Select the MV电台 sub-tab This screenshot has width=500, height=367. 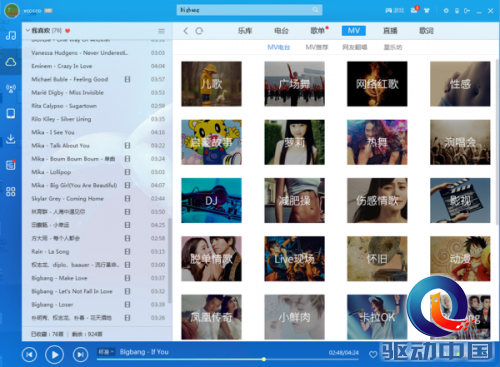pyautogui.click(x=279, y=47)
